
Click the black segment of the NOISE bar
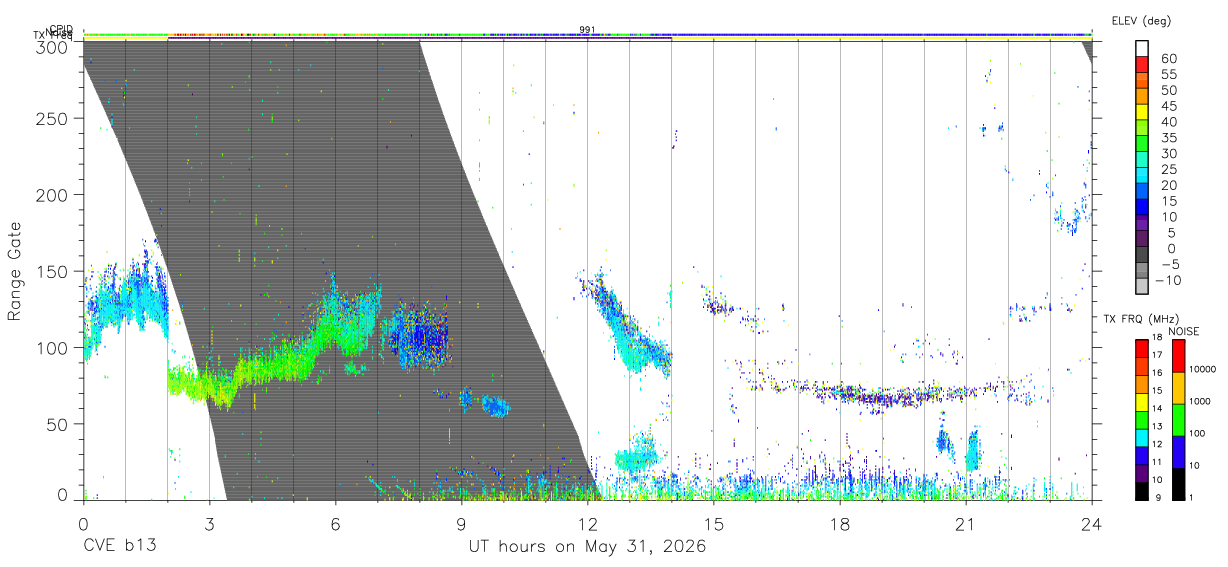coord(1178,484)
